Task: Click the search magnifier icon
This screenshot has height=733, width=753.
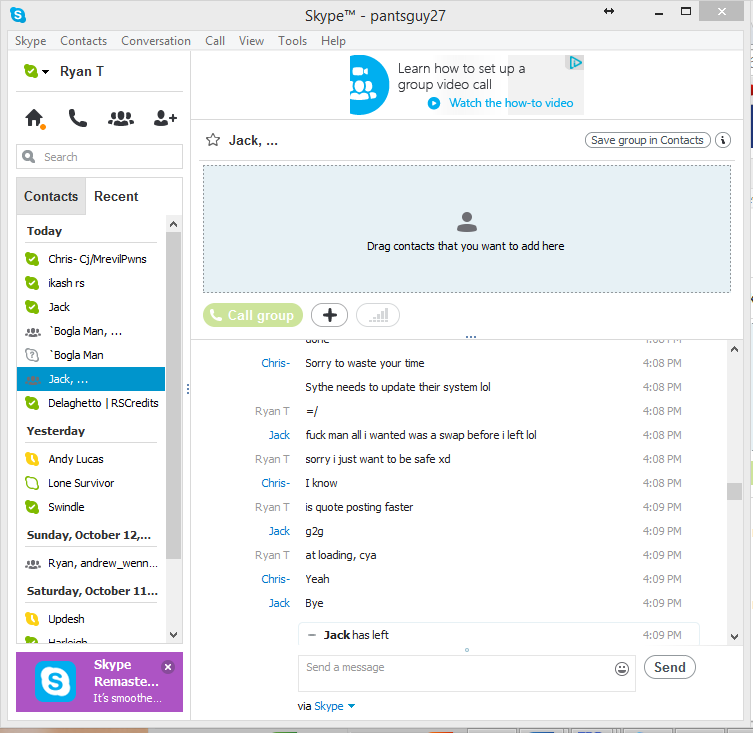Action: (28, 157)
